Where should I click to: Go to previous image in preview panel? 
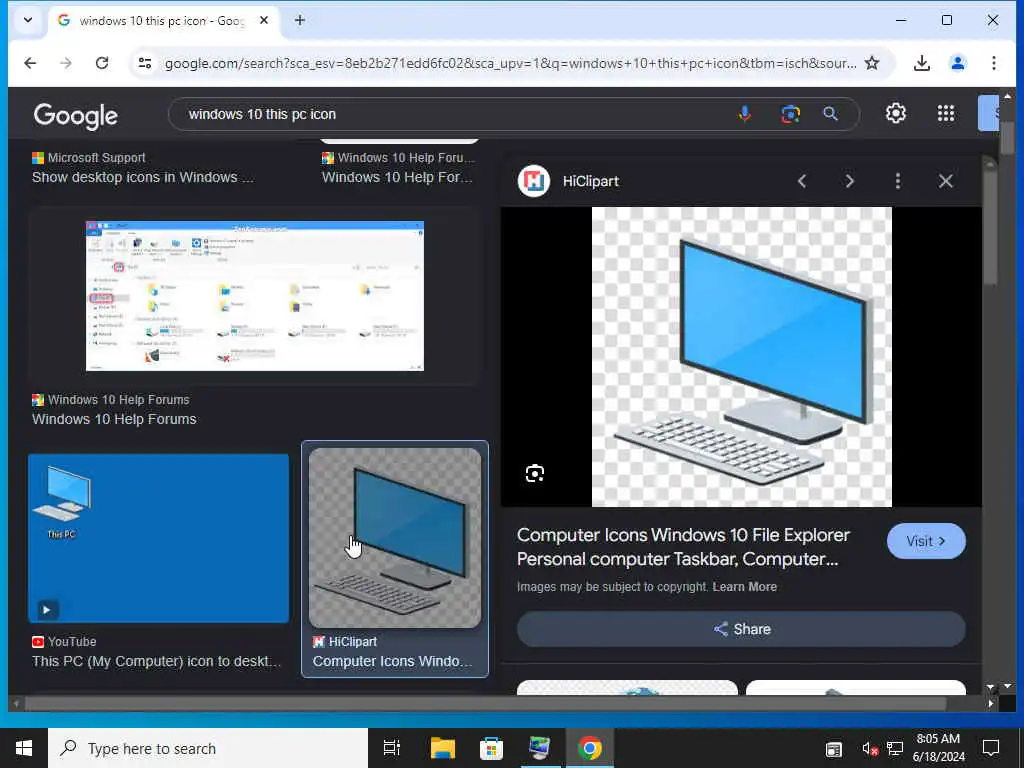click(x=802, y=181)
